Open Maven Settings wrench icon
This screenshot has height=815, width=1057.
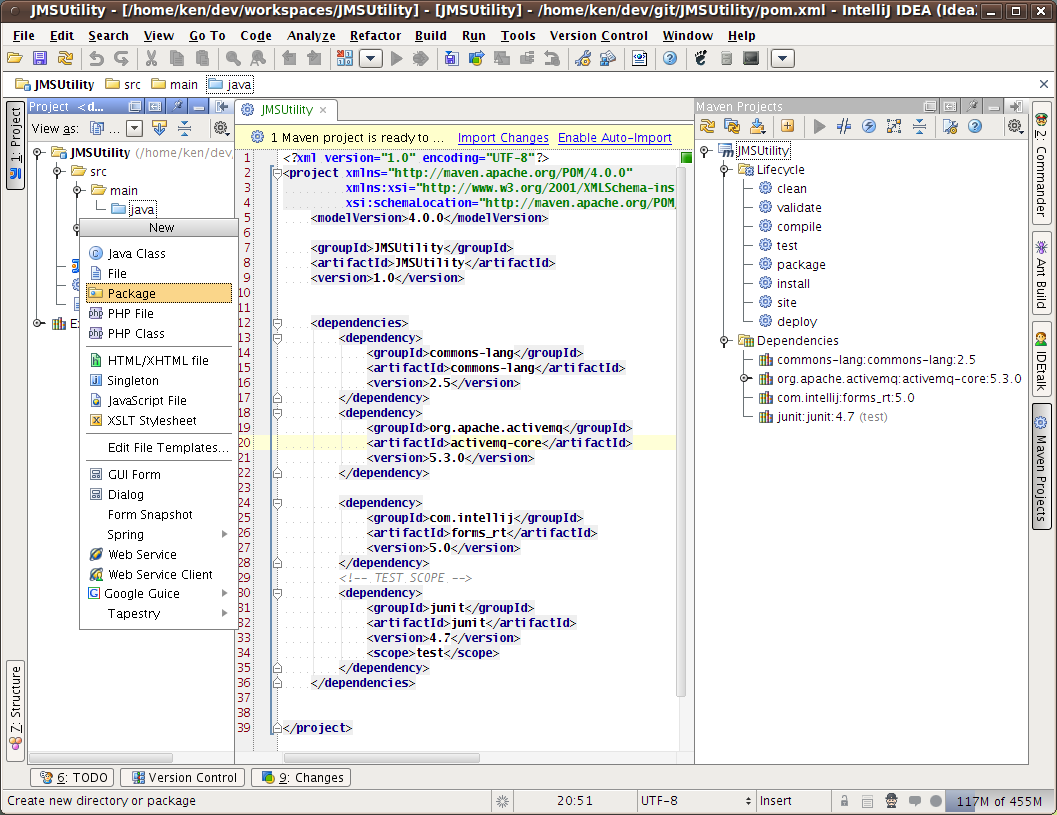[950, 126]
